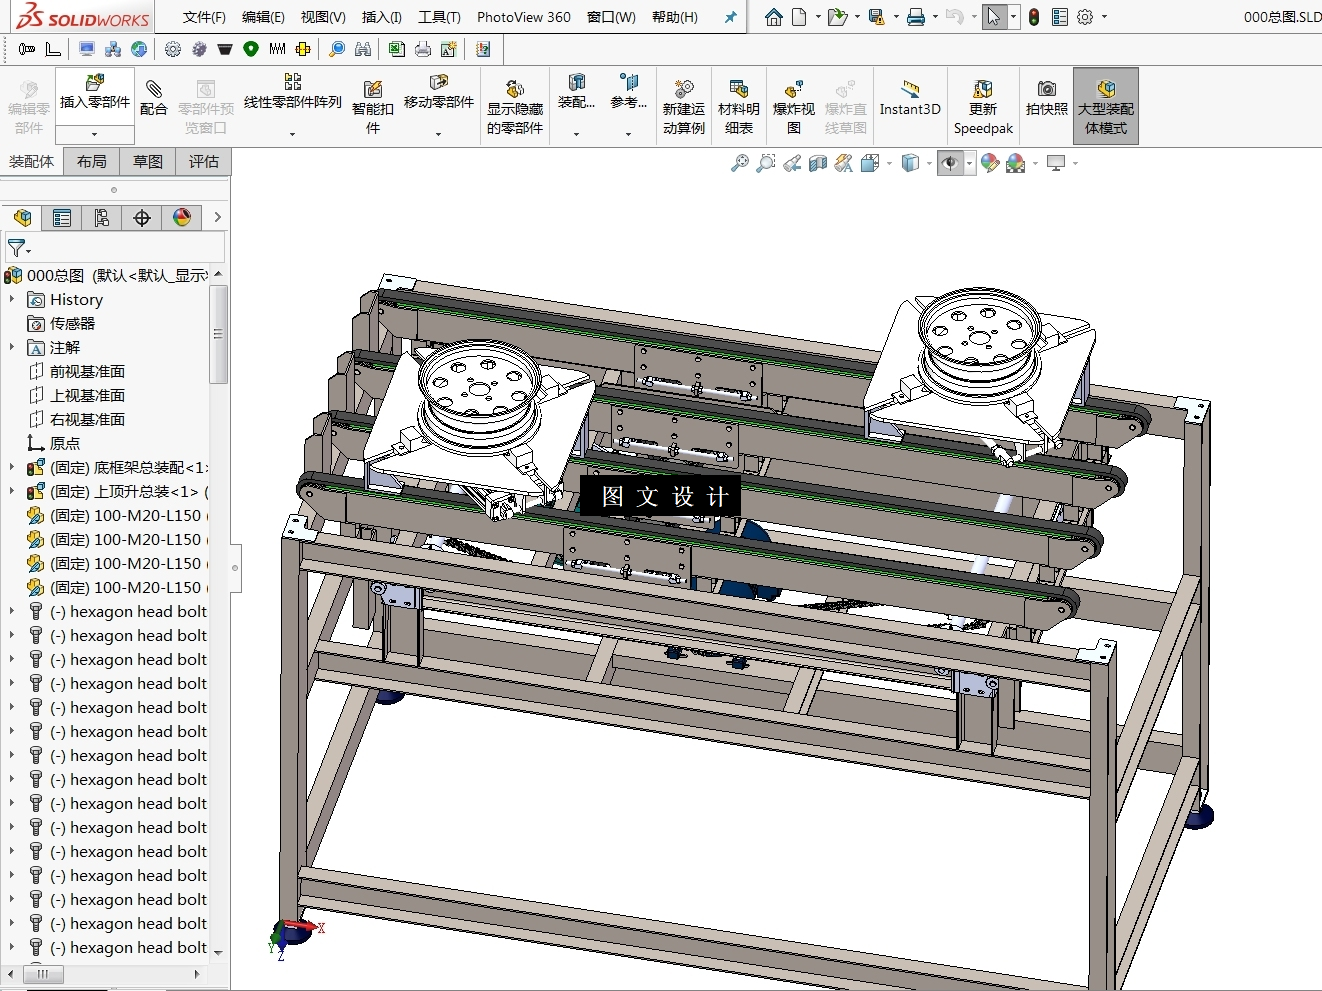Expand the History tree node
Screen dimensions: 1322x991
point(12,299)
